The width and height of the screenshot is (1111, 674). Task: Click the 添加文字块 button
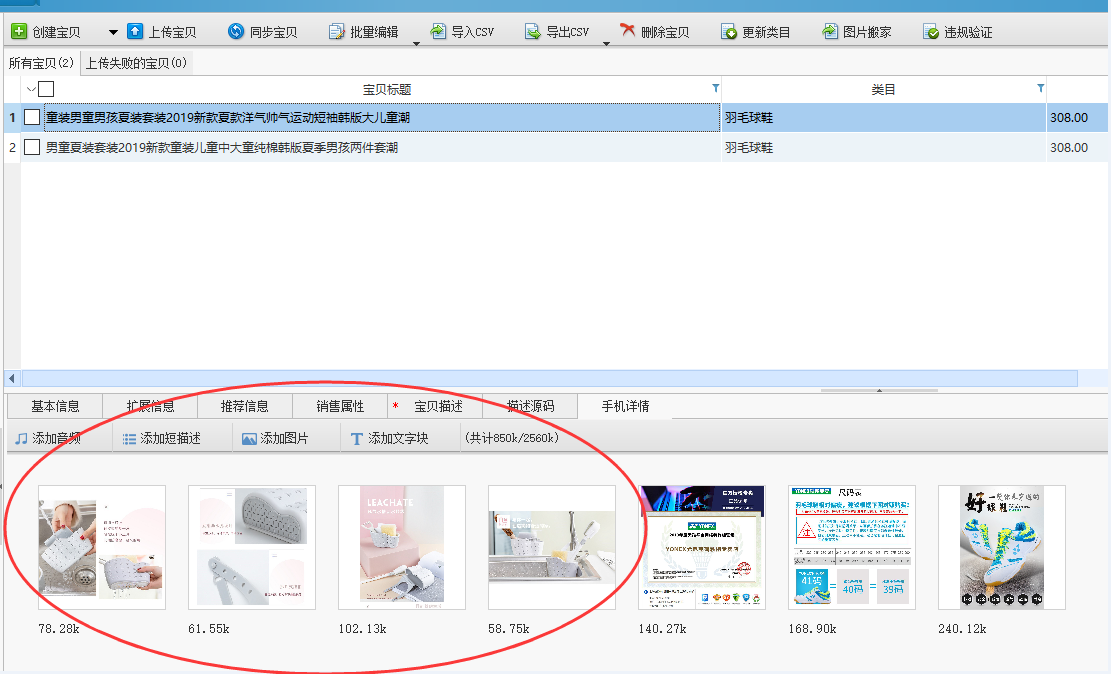pos(388,438)
